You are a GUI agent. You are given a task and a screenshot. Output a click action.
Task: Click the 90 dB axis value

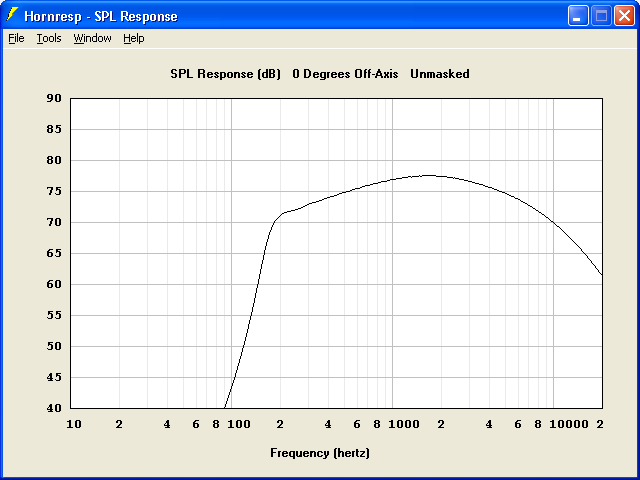[x=53, y=98]
